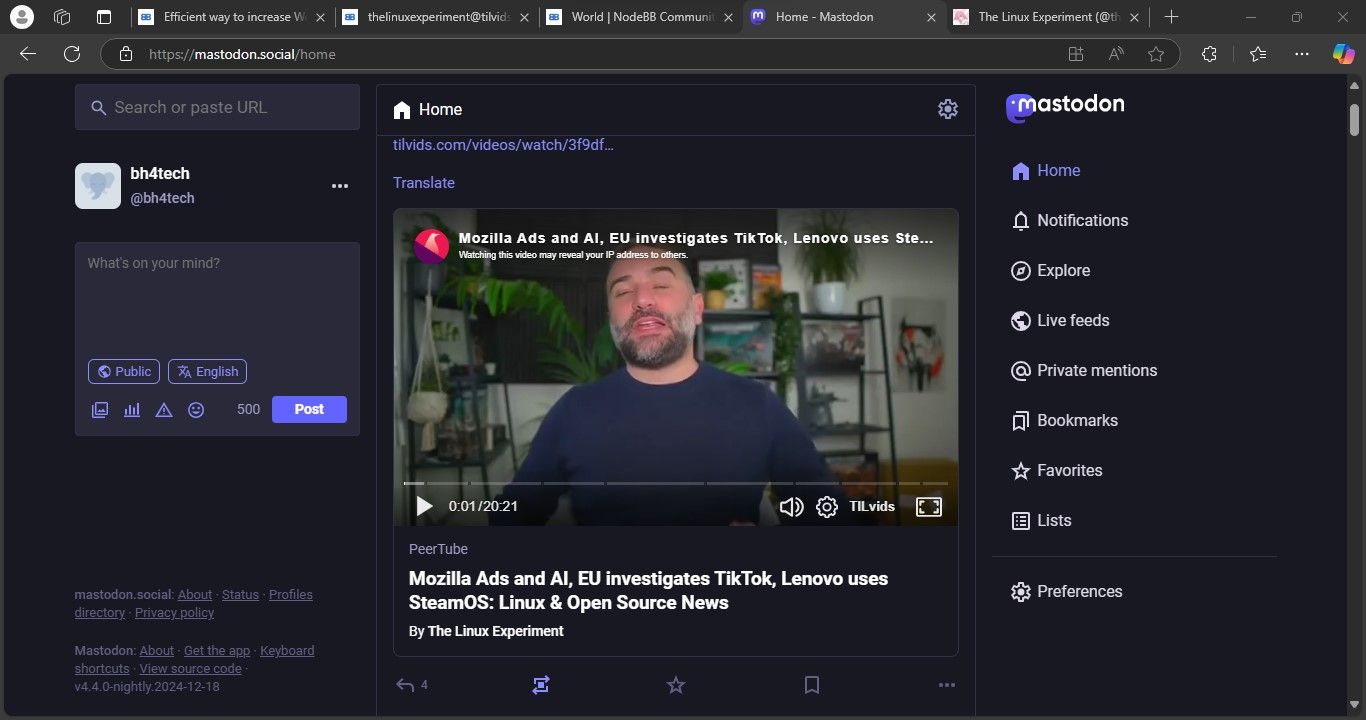Open the Home timeline in sidebar
Image resolution: width=1366 pixels, height=720 pixels.
tap(1046, 171)
